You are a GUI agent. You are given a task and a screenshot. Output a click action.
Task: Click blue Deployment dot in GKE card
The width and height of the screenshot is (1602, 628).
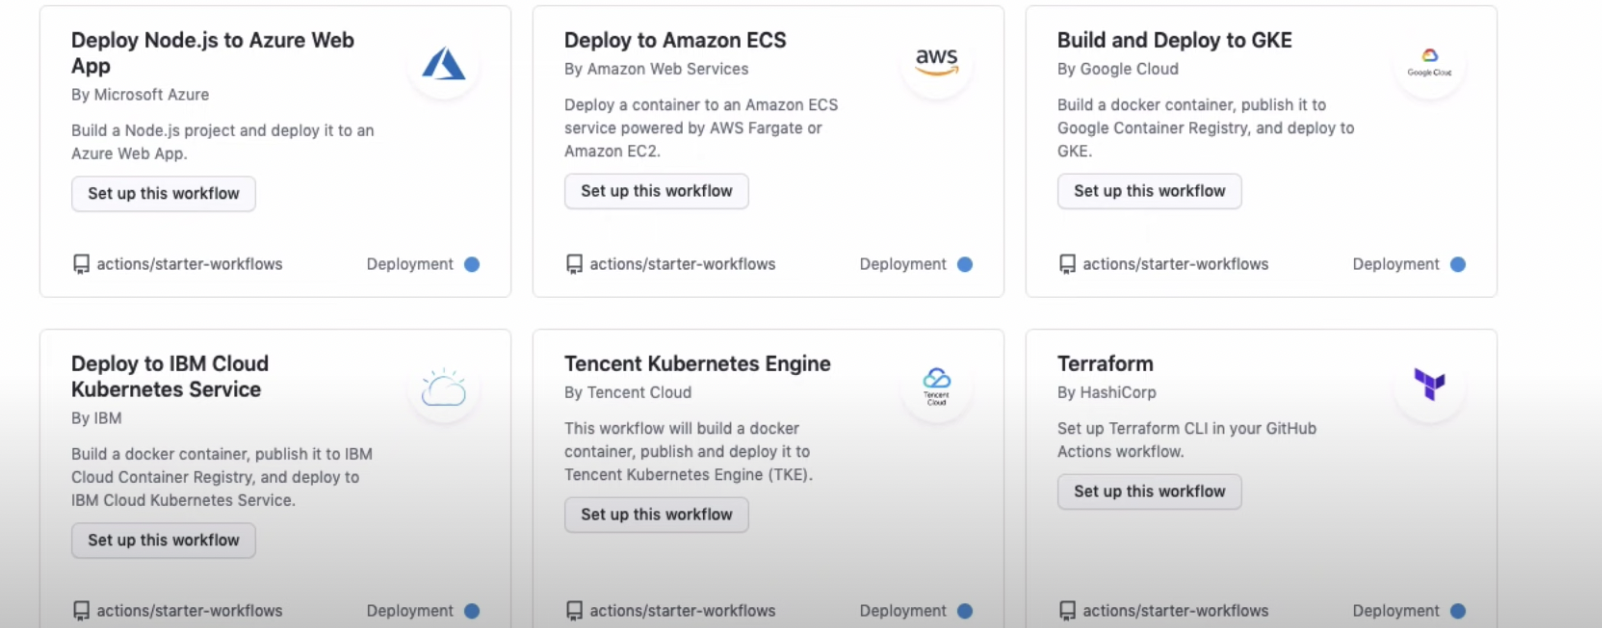(x=1458, y=264)
